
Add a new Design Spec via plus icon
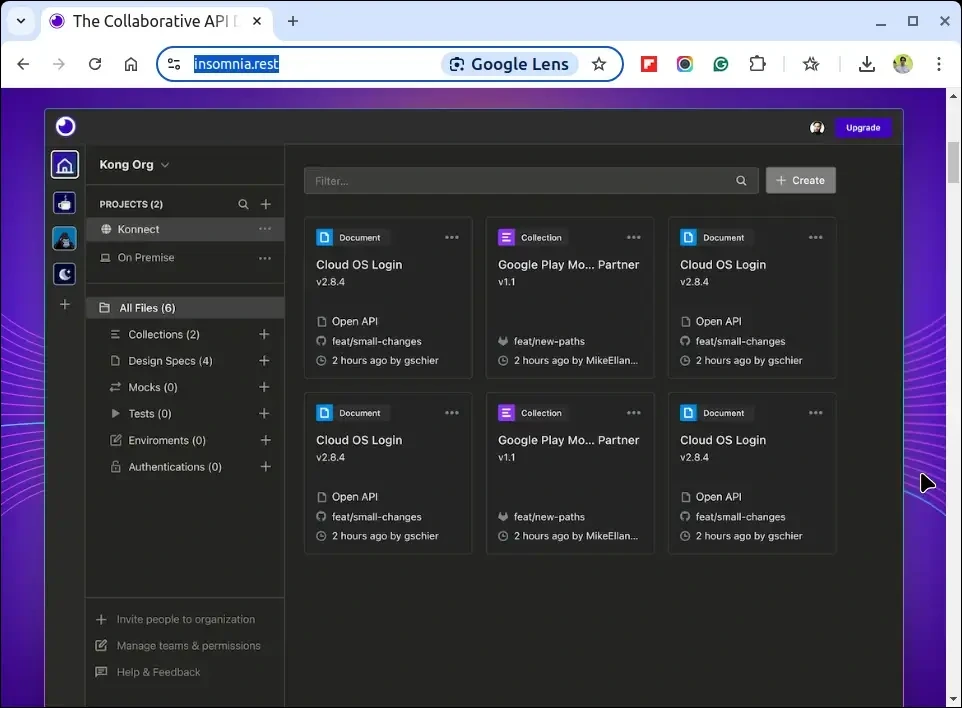pyautogui.click(x=264, y=361)
